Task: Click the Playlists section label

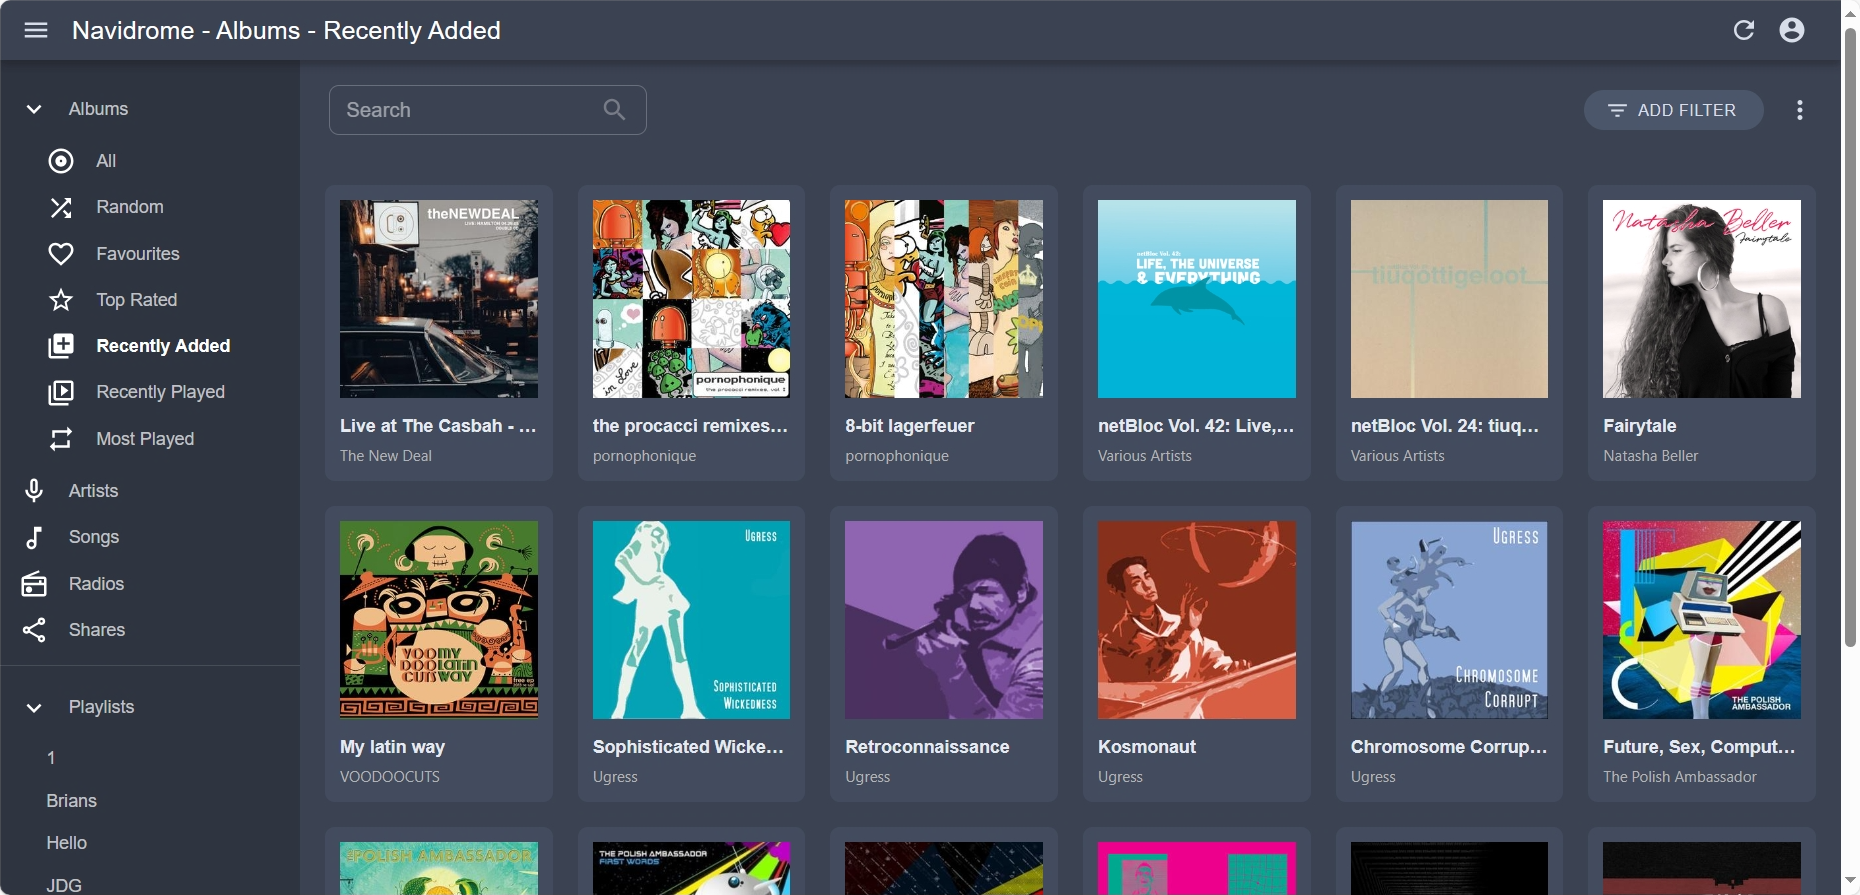Action: (101, 707)
